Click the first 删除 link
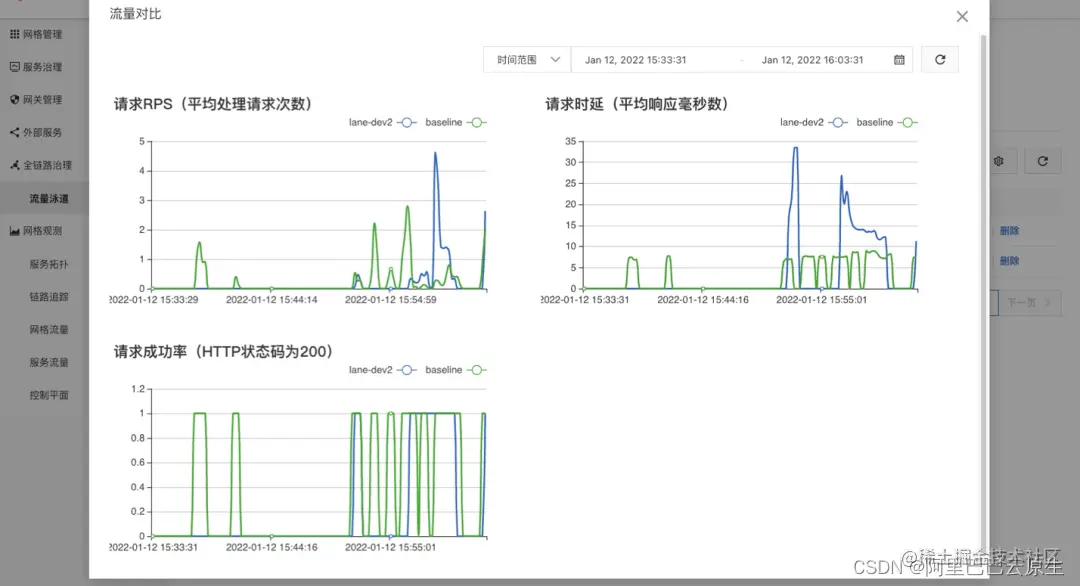Image resolution: width=1080 pixels, height=586 pixels. [x=1009, y=231]
